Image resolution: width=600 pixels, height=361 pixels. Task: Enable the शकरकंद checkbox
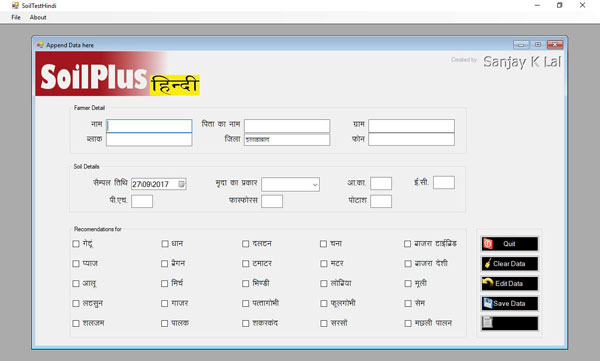246,323
